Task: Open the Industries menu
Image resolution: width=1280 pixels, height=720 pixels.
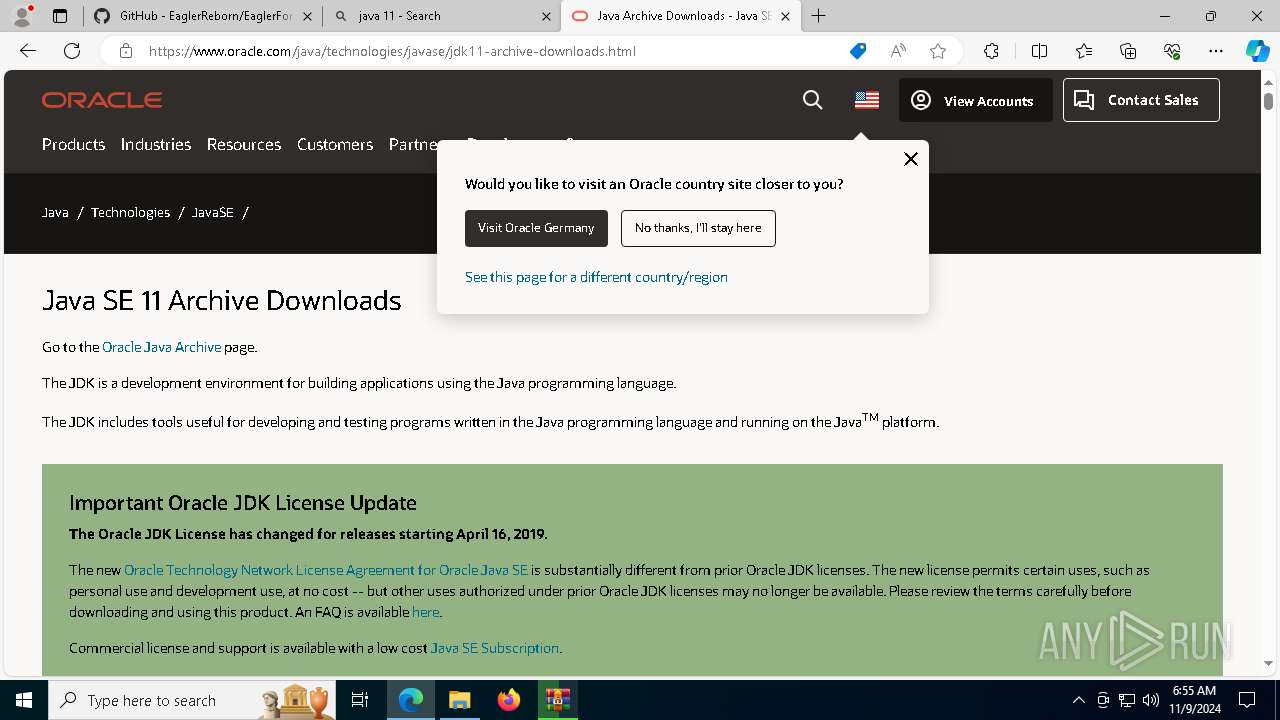Action: coord(156,144)
